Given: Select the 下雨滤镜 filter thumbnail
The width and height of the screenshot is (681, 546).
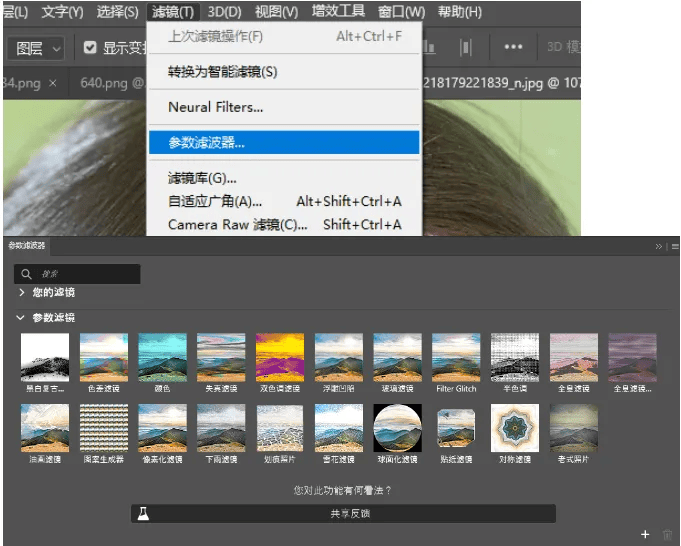Looking at the screenshot, I should pos(221,428).
